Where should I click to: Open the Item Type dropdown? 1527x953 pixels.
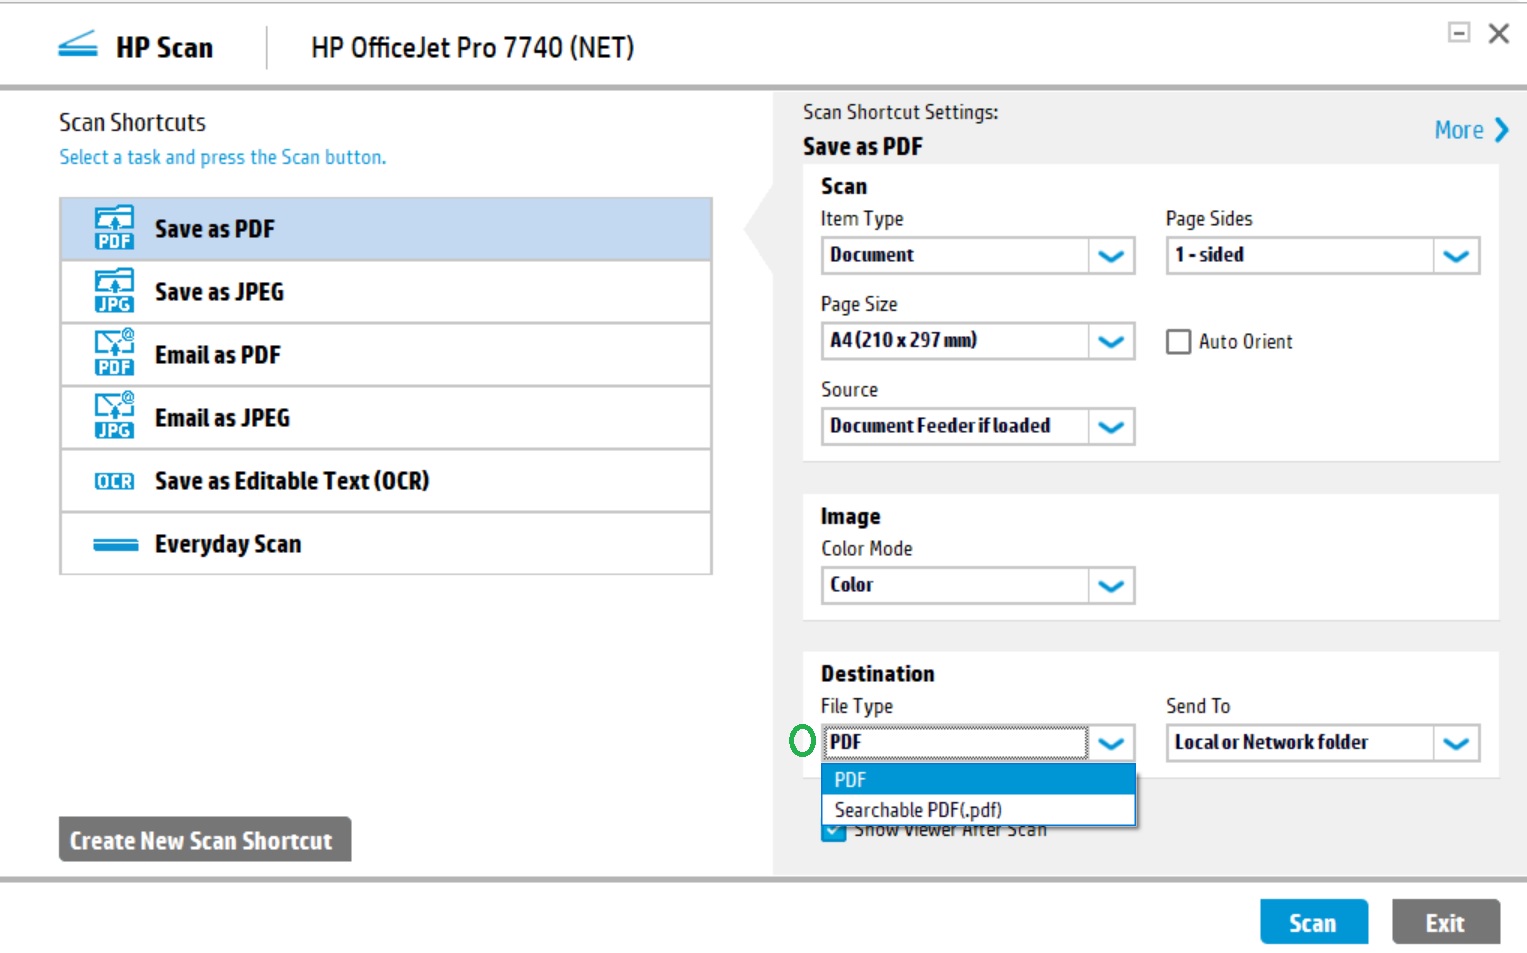tap(1112, 255)
